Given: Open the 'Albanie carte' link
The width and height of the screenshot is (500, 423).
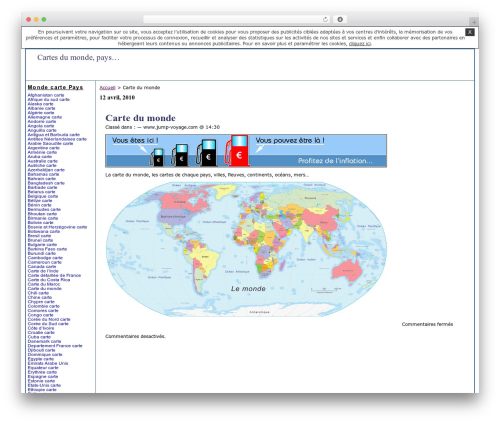Looking at the screenshot, I should pos(41,108).
